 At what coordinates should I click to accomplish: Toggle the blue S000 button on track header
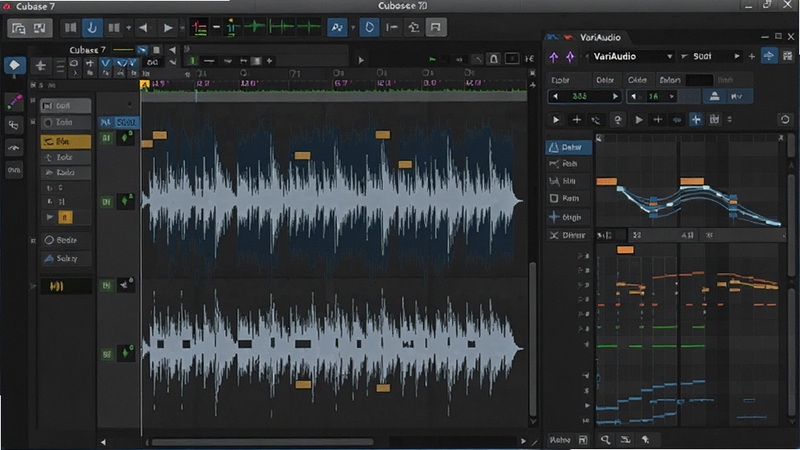(x=126, y=122)
